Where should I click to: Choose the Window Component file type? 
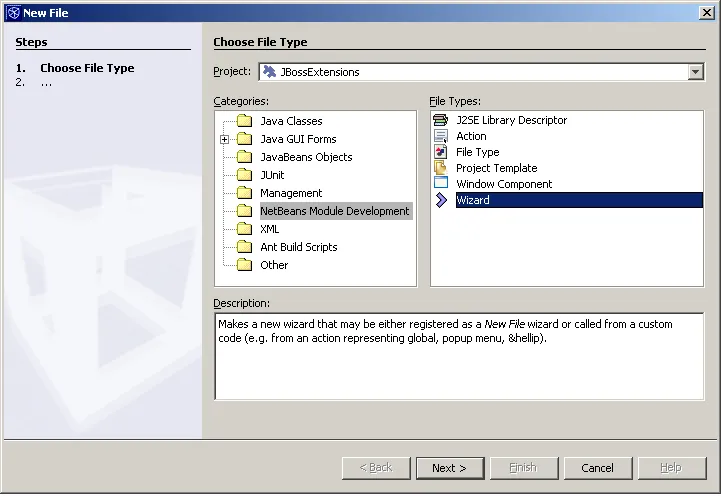[x=504, y=184]
